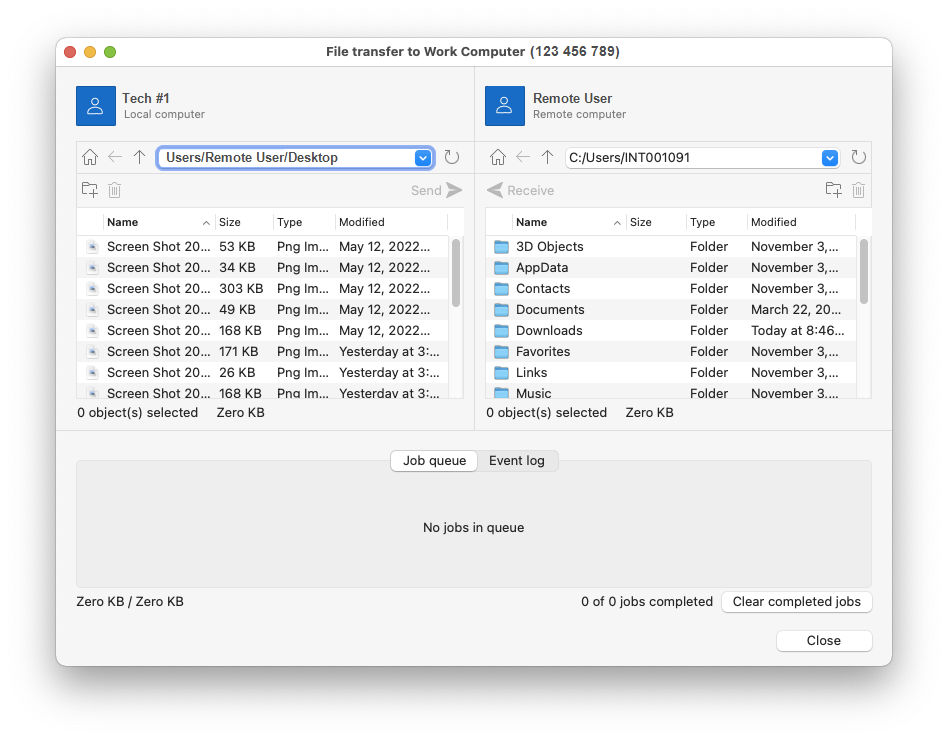Go back in remote folder history

pos(523,157)
